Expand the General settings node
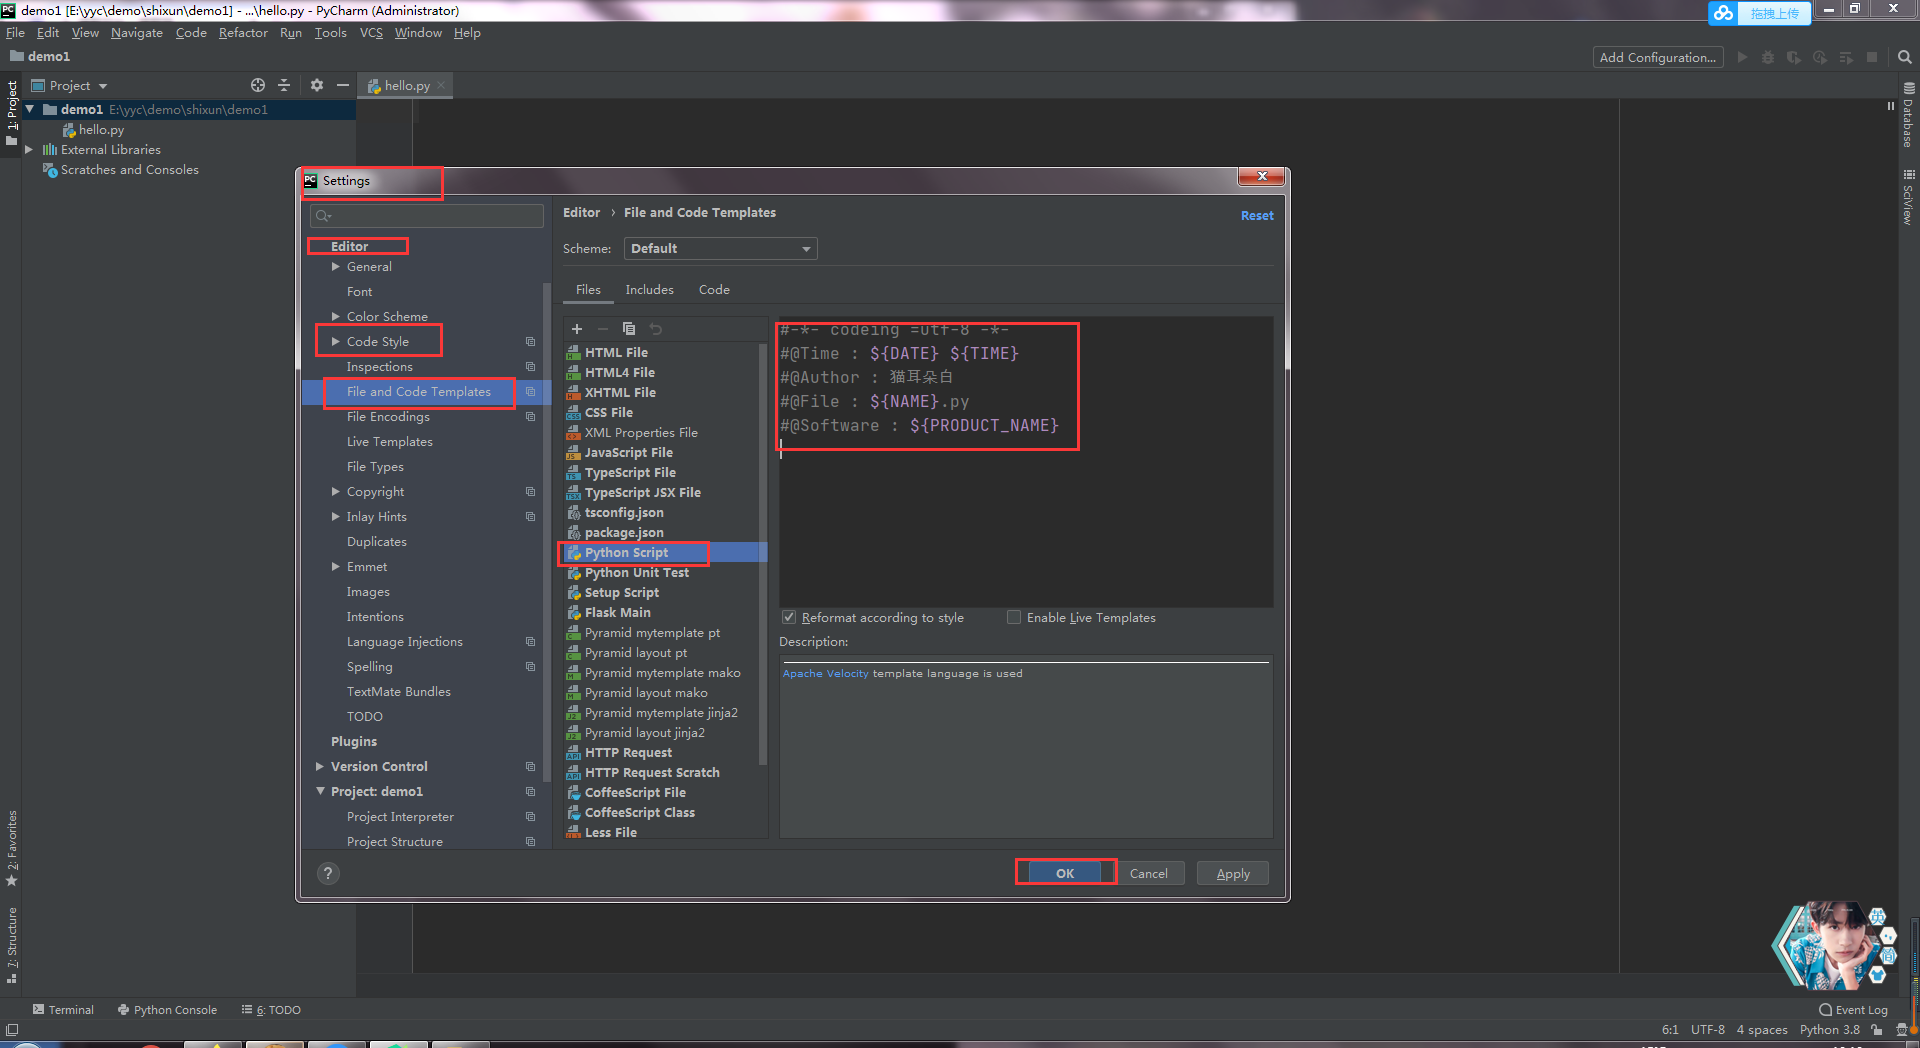 coord(336,267)
